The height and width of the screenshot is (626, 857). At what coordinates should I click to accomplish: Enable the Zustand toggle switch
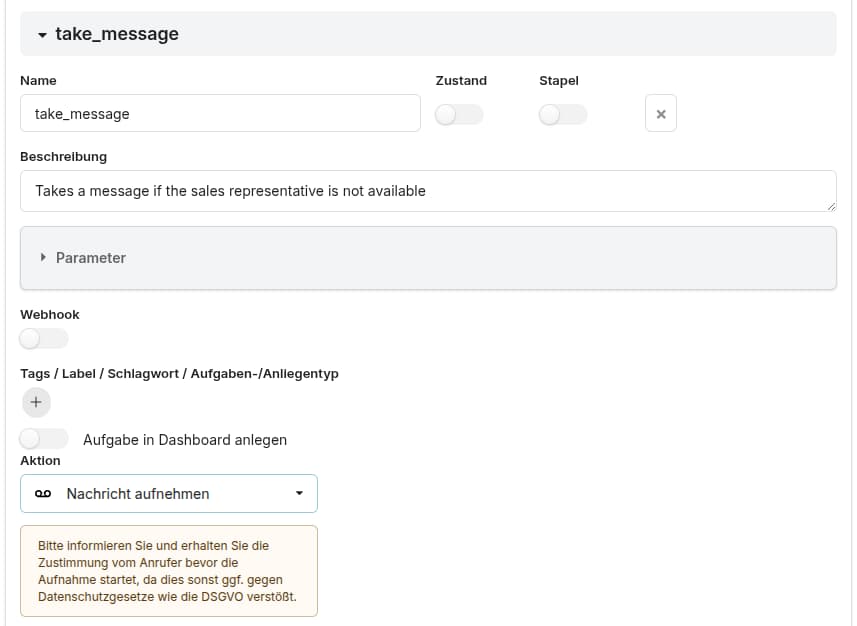pyautogui.click(x=459, y=115)
